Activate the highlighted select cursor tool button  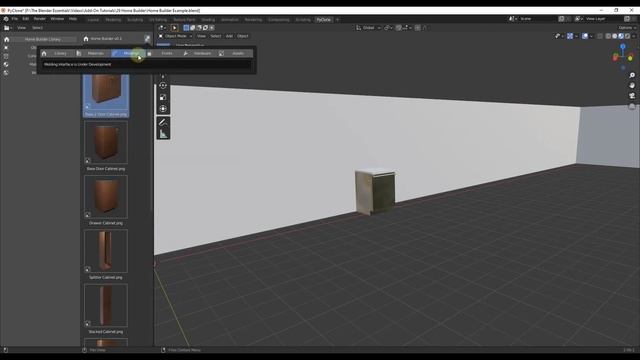click(174, 28)
